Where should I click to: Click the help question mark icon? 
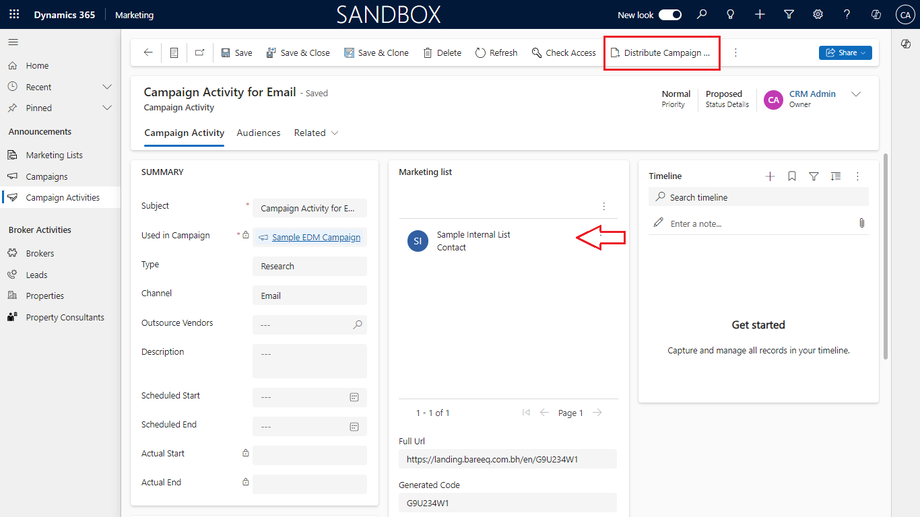(847, 14)
